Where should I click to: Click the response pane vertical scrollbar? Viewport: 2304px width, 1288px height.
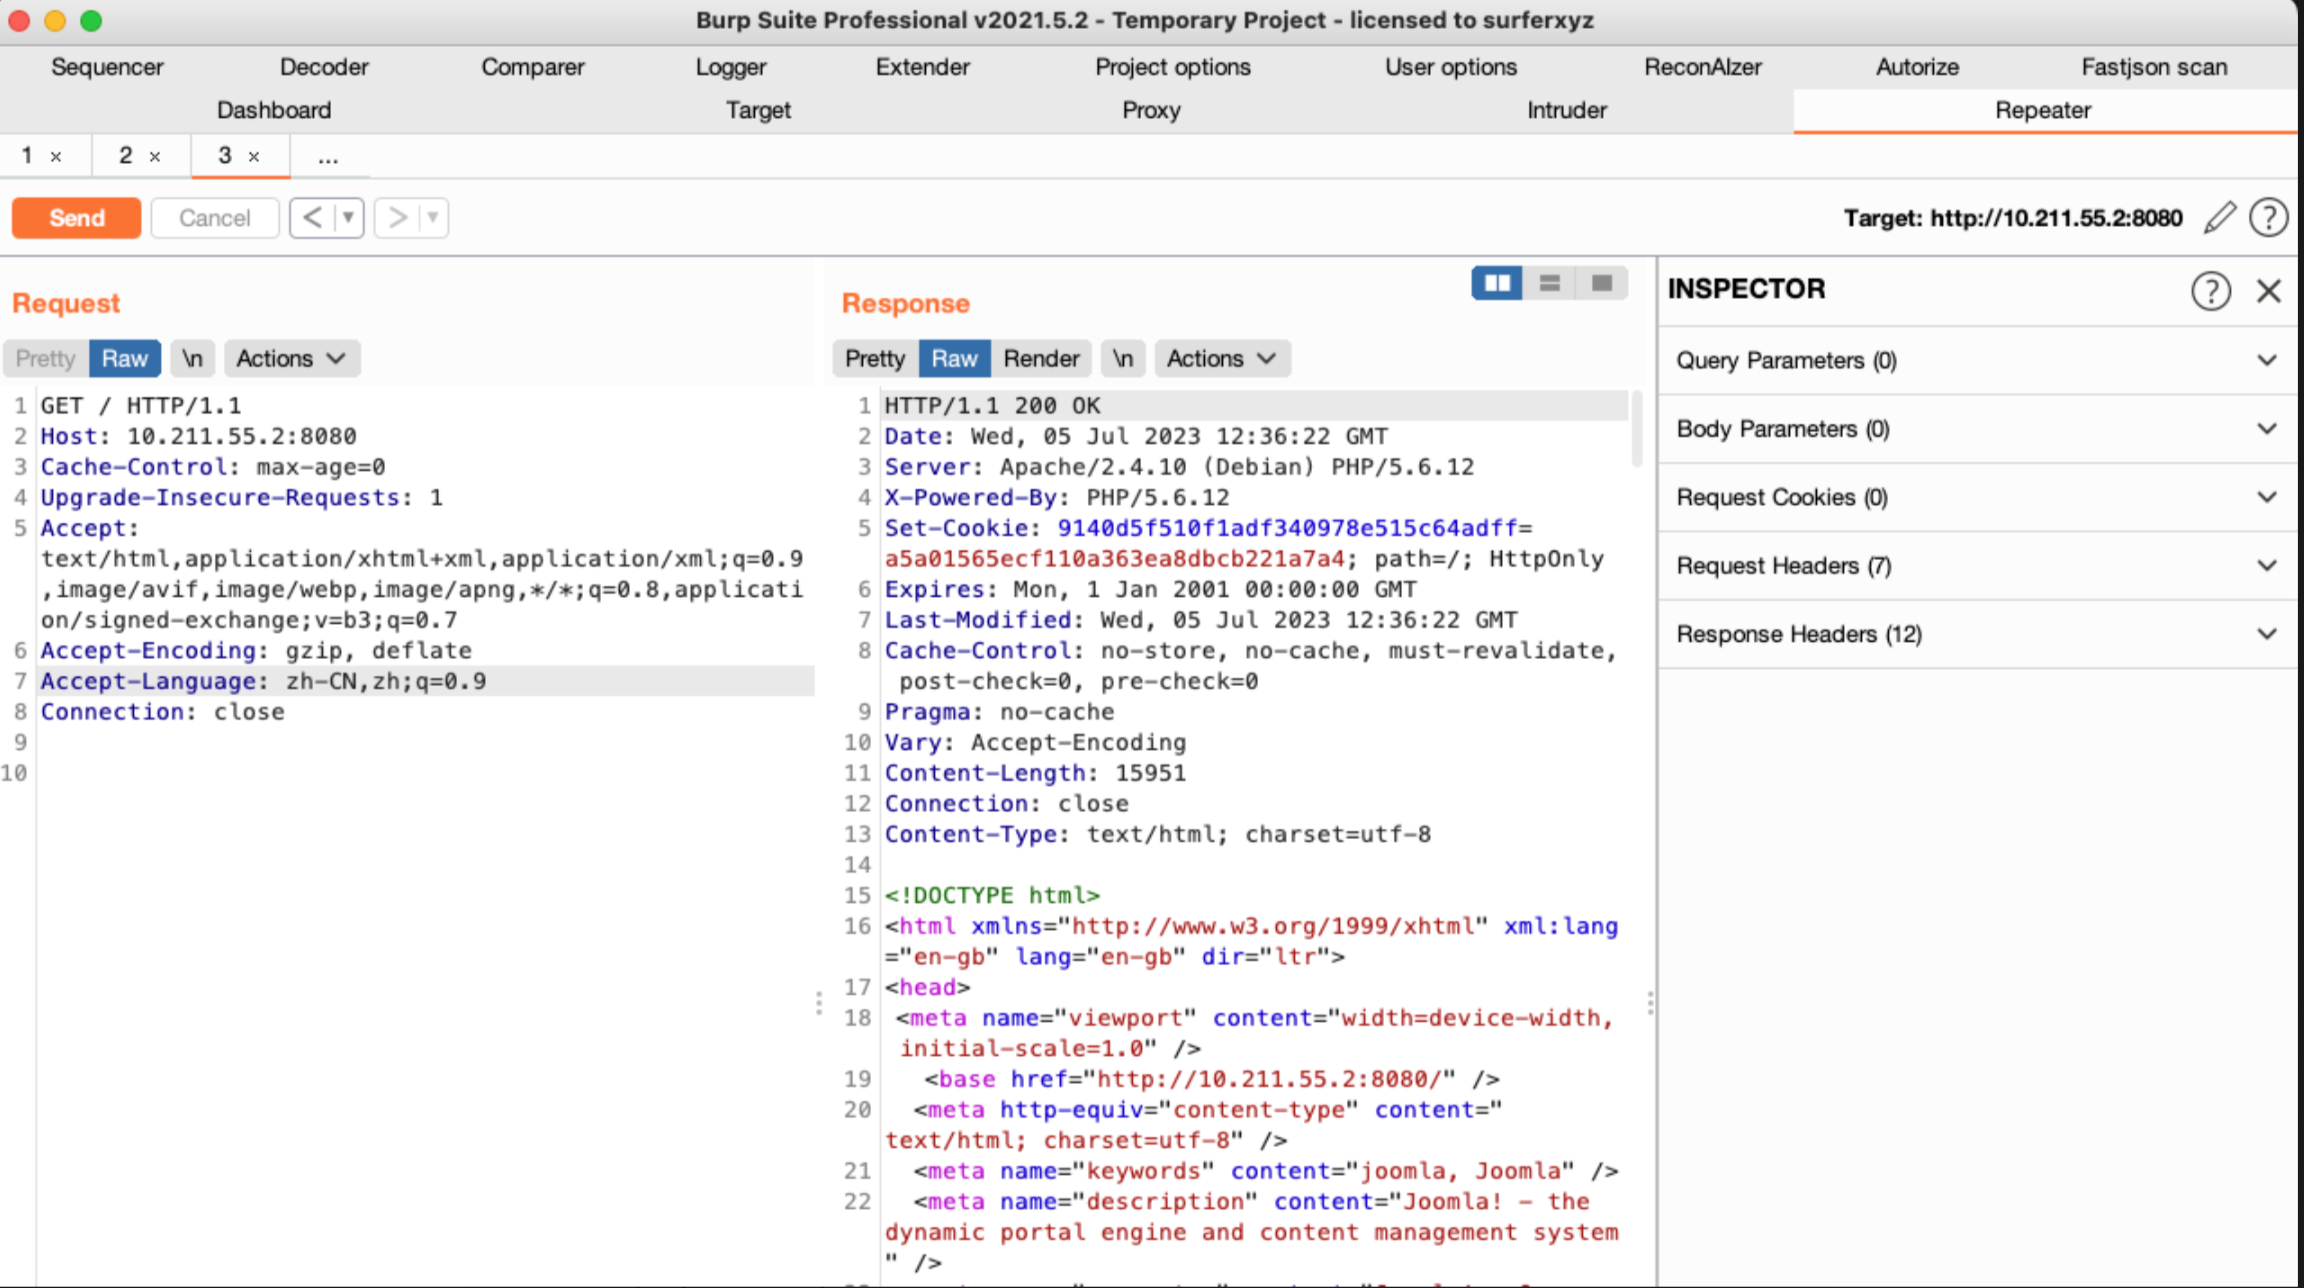[1637, 429]
